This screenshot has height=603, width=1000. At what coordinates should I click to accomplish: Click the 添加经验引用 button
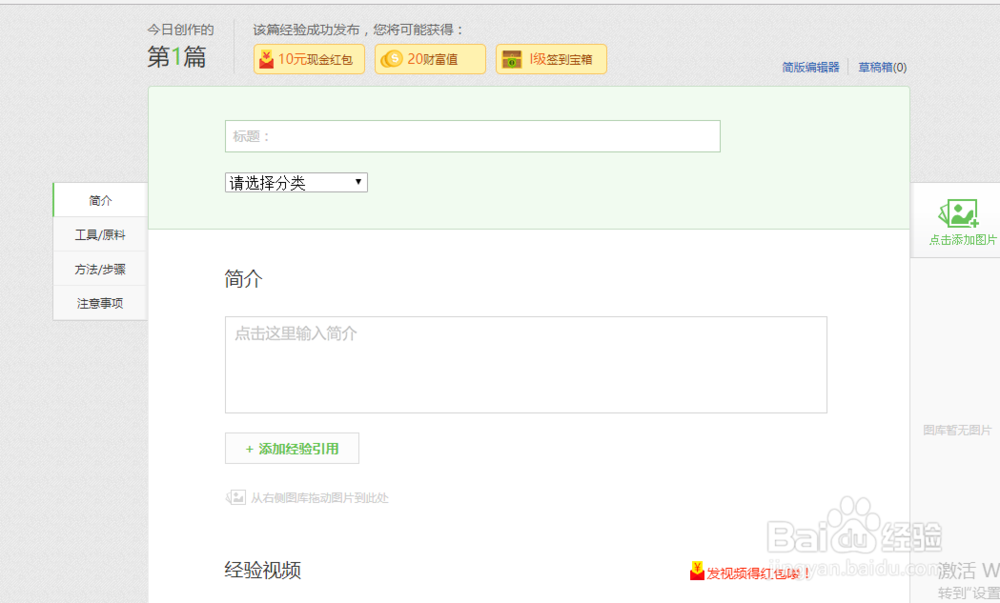tap(291, 448)
